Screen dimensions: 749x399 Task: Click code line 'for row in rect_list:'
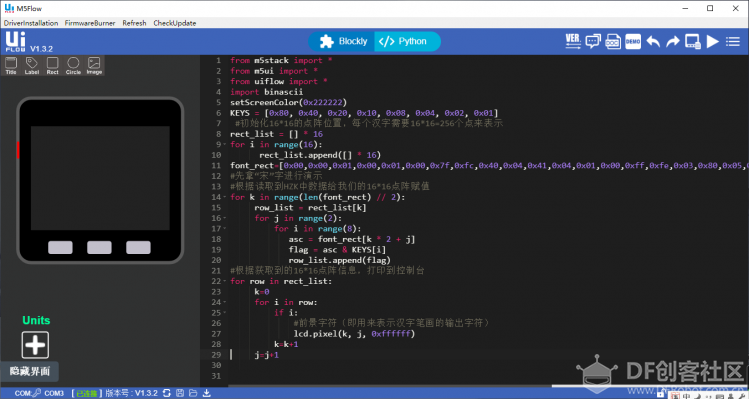(281, 281)
